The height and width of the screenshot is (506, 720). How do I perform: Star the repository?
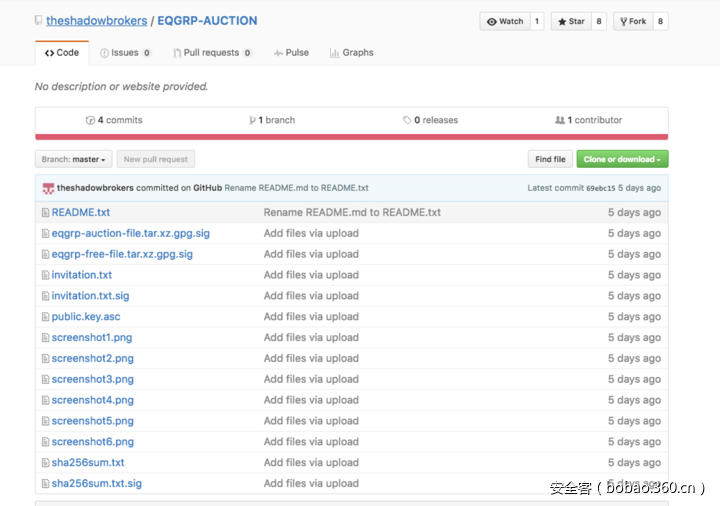[x=571, y=22]
